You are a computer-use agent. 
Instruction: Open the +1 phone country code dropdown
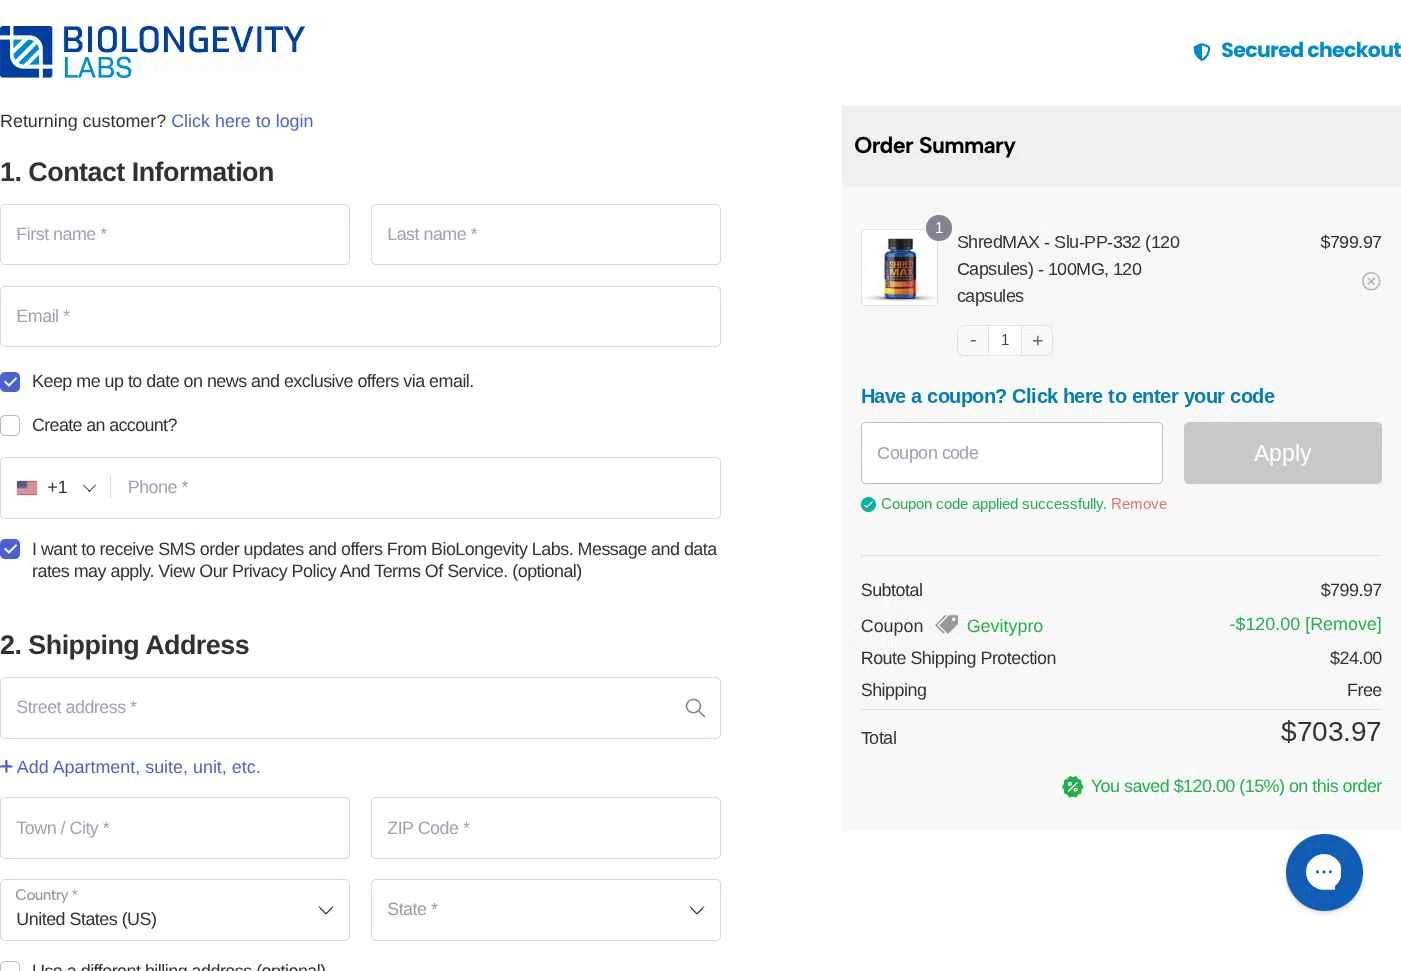(56, 488)
